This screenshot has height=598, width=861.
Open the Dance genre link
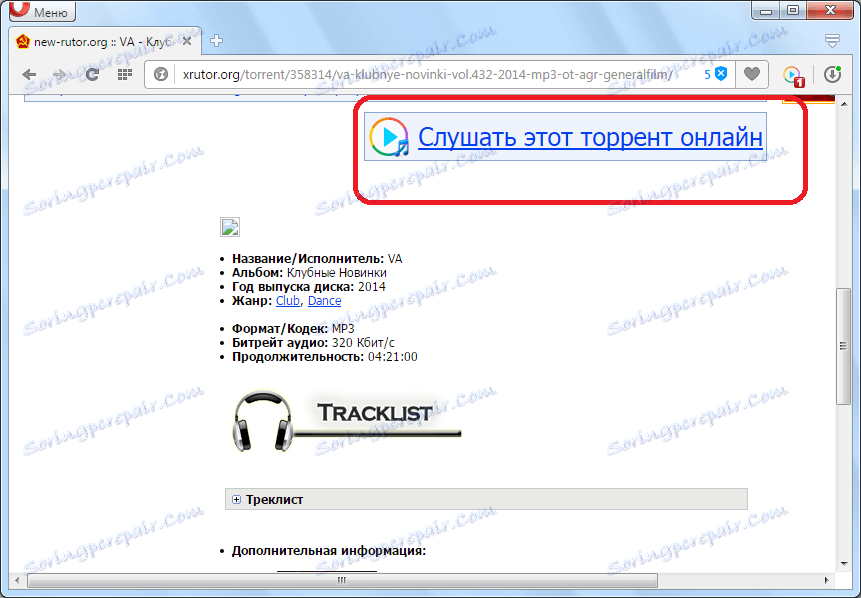click(325, 301)
